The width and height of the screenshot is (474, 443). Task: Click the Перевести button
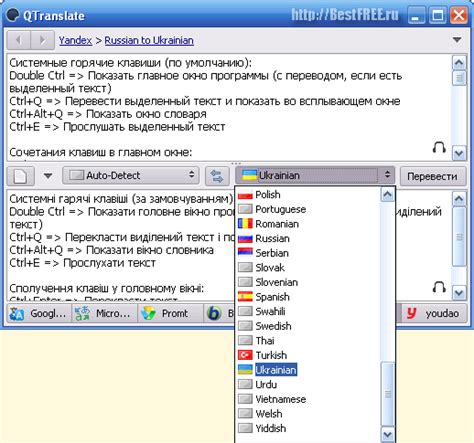pyautogui.click(x=433, y=176)
